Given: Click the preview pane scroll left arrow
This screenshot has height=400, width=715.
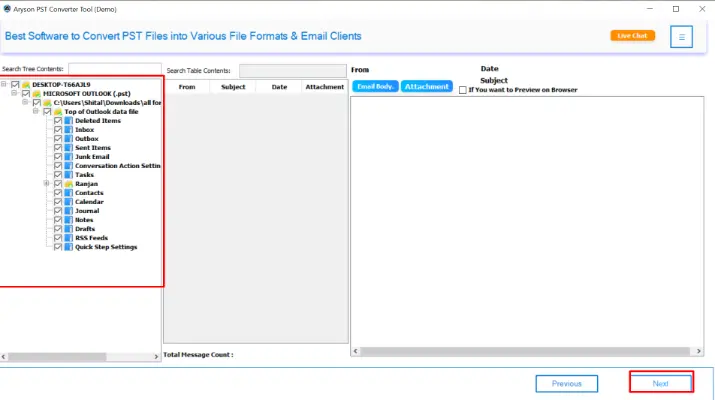Looking at the screenshot, I should pyautogui.click(x=356, y=351).
